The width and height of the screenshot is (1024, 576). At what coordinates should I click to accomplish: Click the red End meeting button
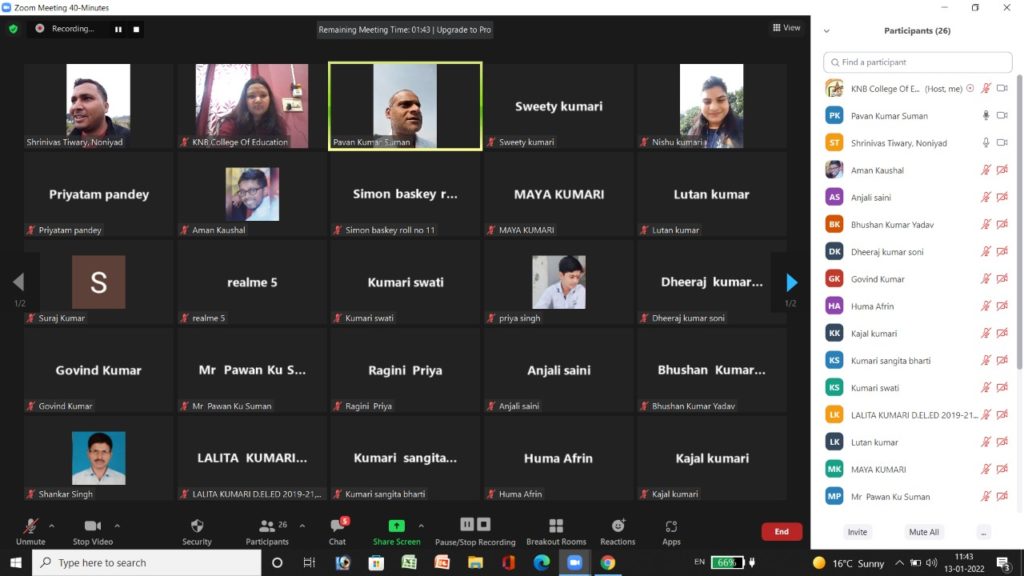coord(781,532)
